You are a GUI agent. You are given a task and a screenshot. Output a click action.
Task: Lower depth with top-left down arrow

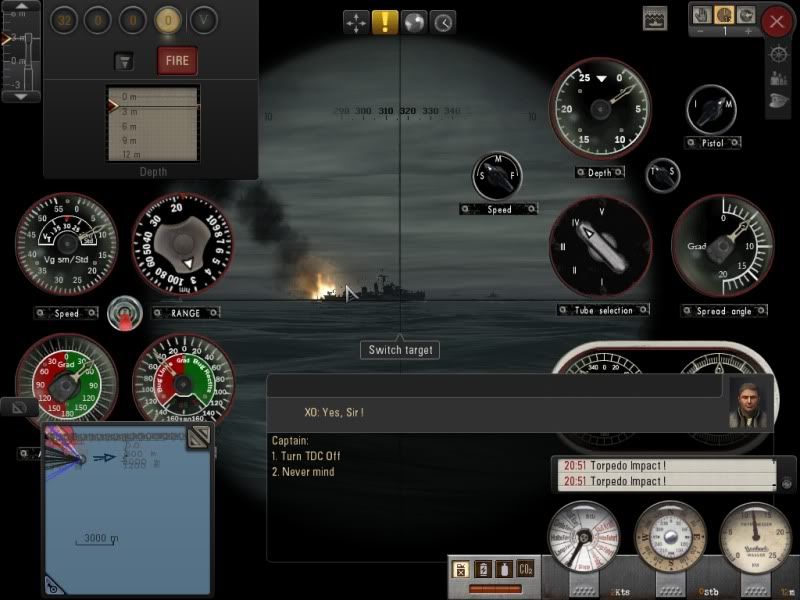click(x=21, y=96)
